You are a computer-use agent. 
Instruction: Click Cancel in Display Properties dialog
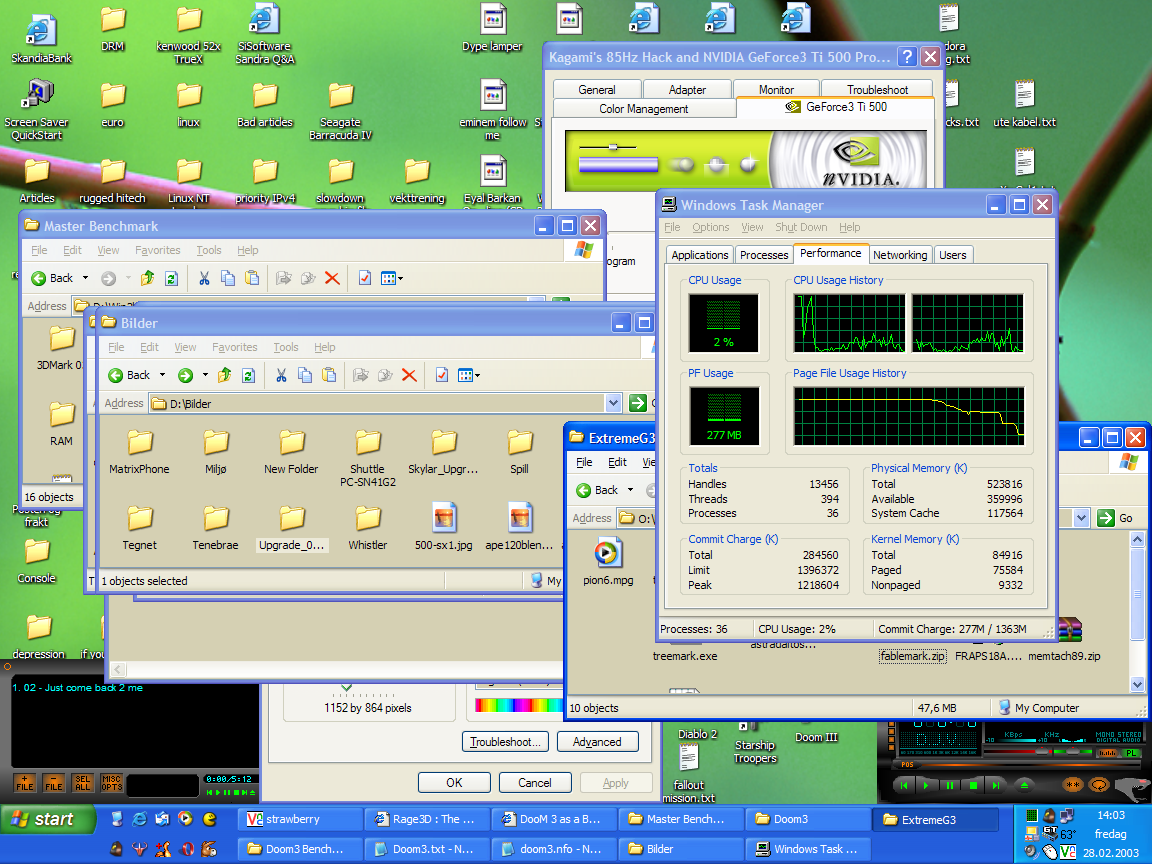535,782
